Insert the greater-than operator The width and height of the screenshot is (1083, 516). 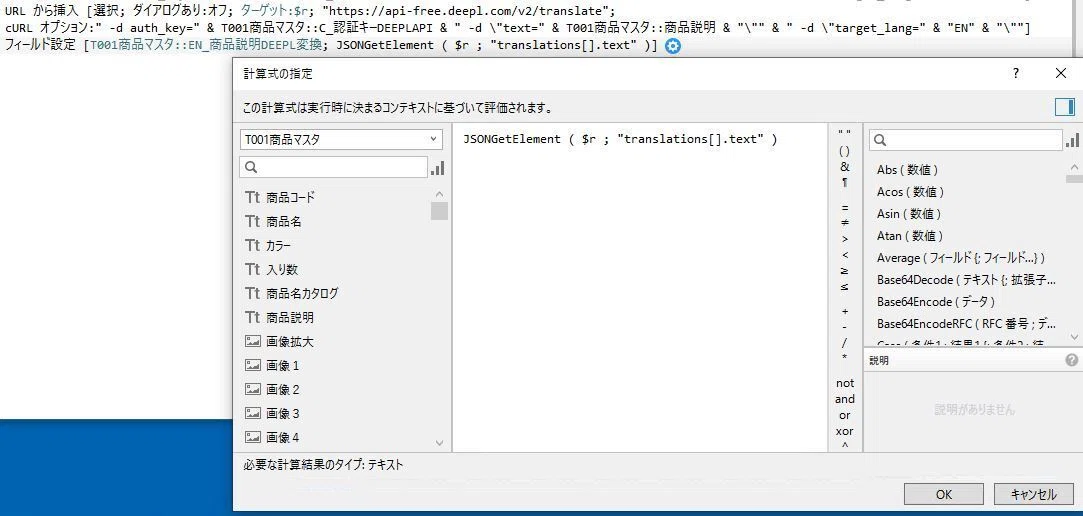pos(845,239)
